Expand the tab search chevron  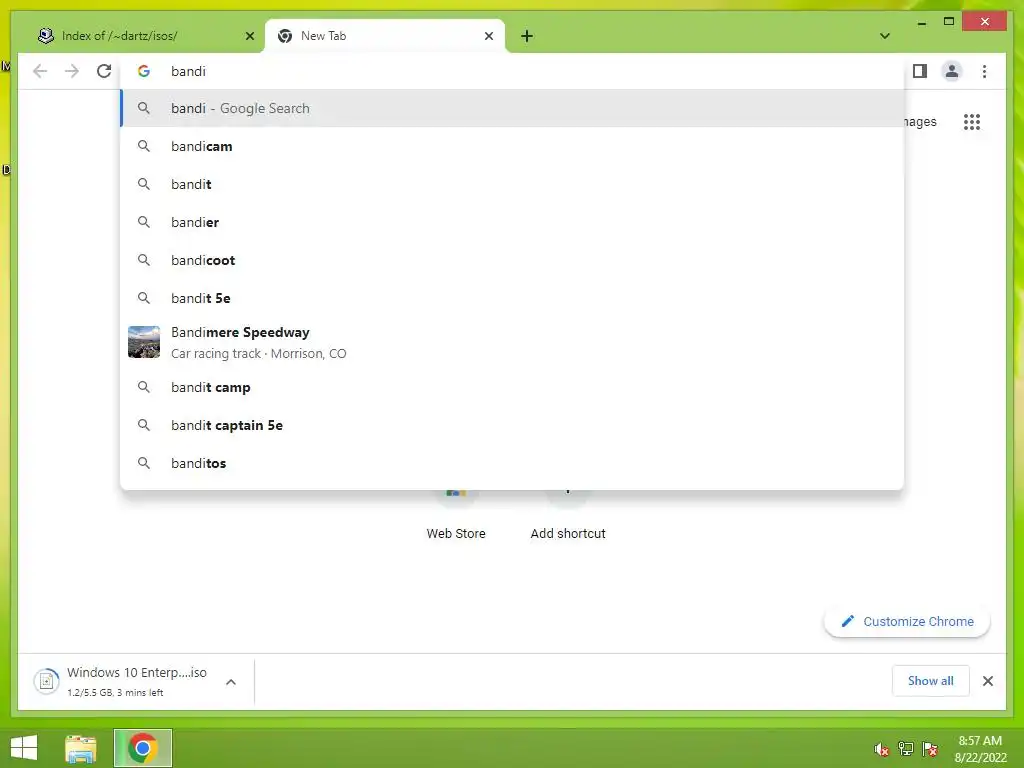[884, 36]
